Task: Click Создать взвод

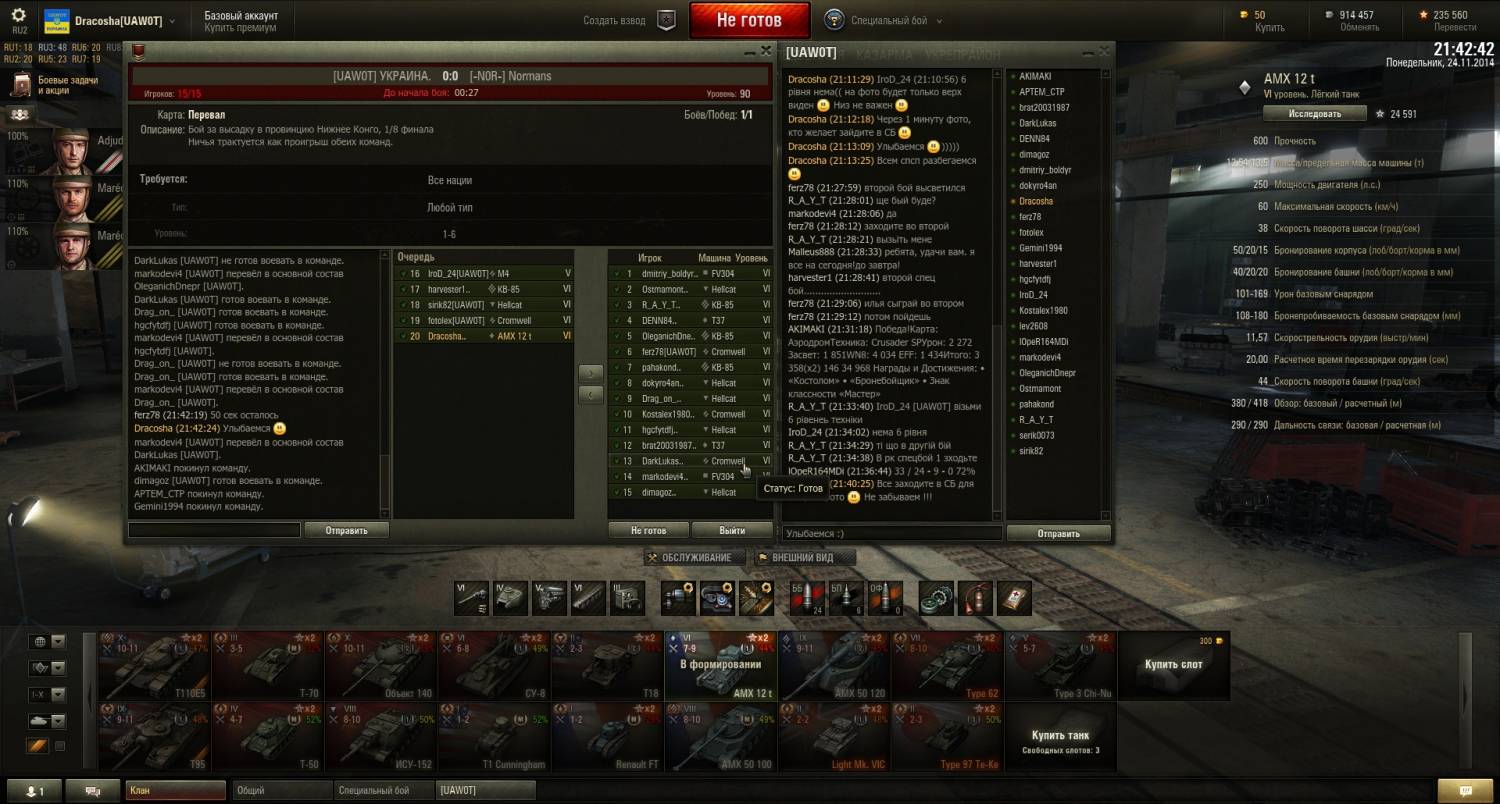Action: point(614,20)
